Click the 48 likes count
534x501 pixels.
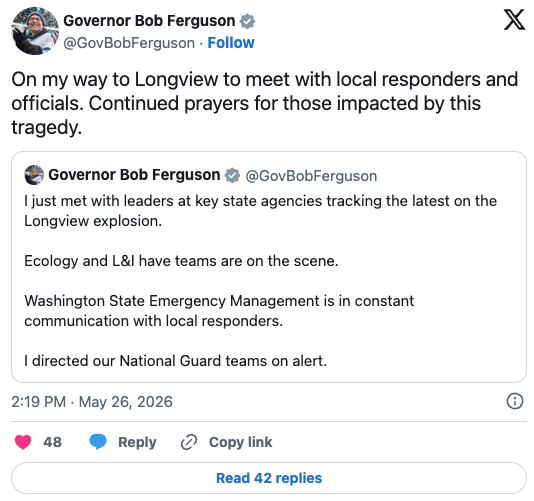(52, 442)
